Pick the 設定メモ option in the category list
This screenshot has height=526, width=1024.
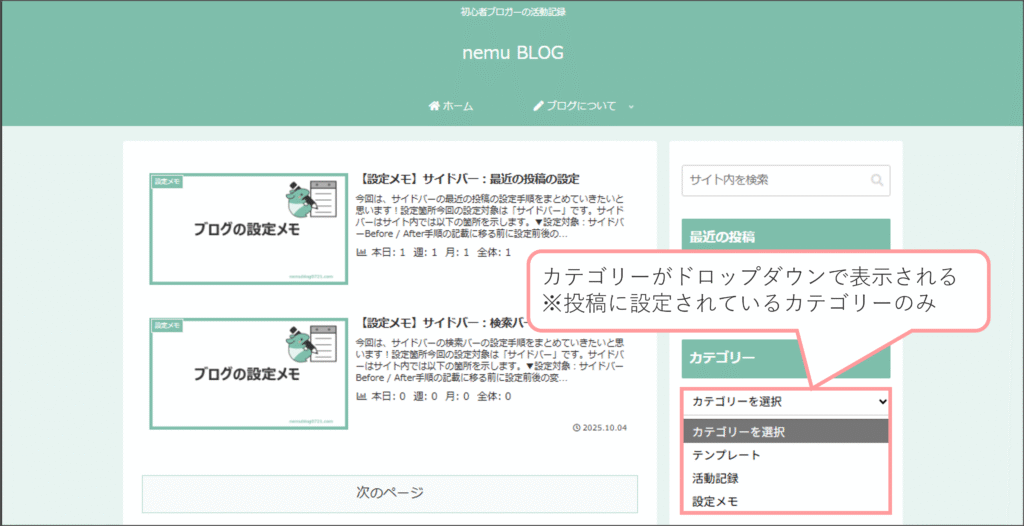[715, 501]
